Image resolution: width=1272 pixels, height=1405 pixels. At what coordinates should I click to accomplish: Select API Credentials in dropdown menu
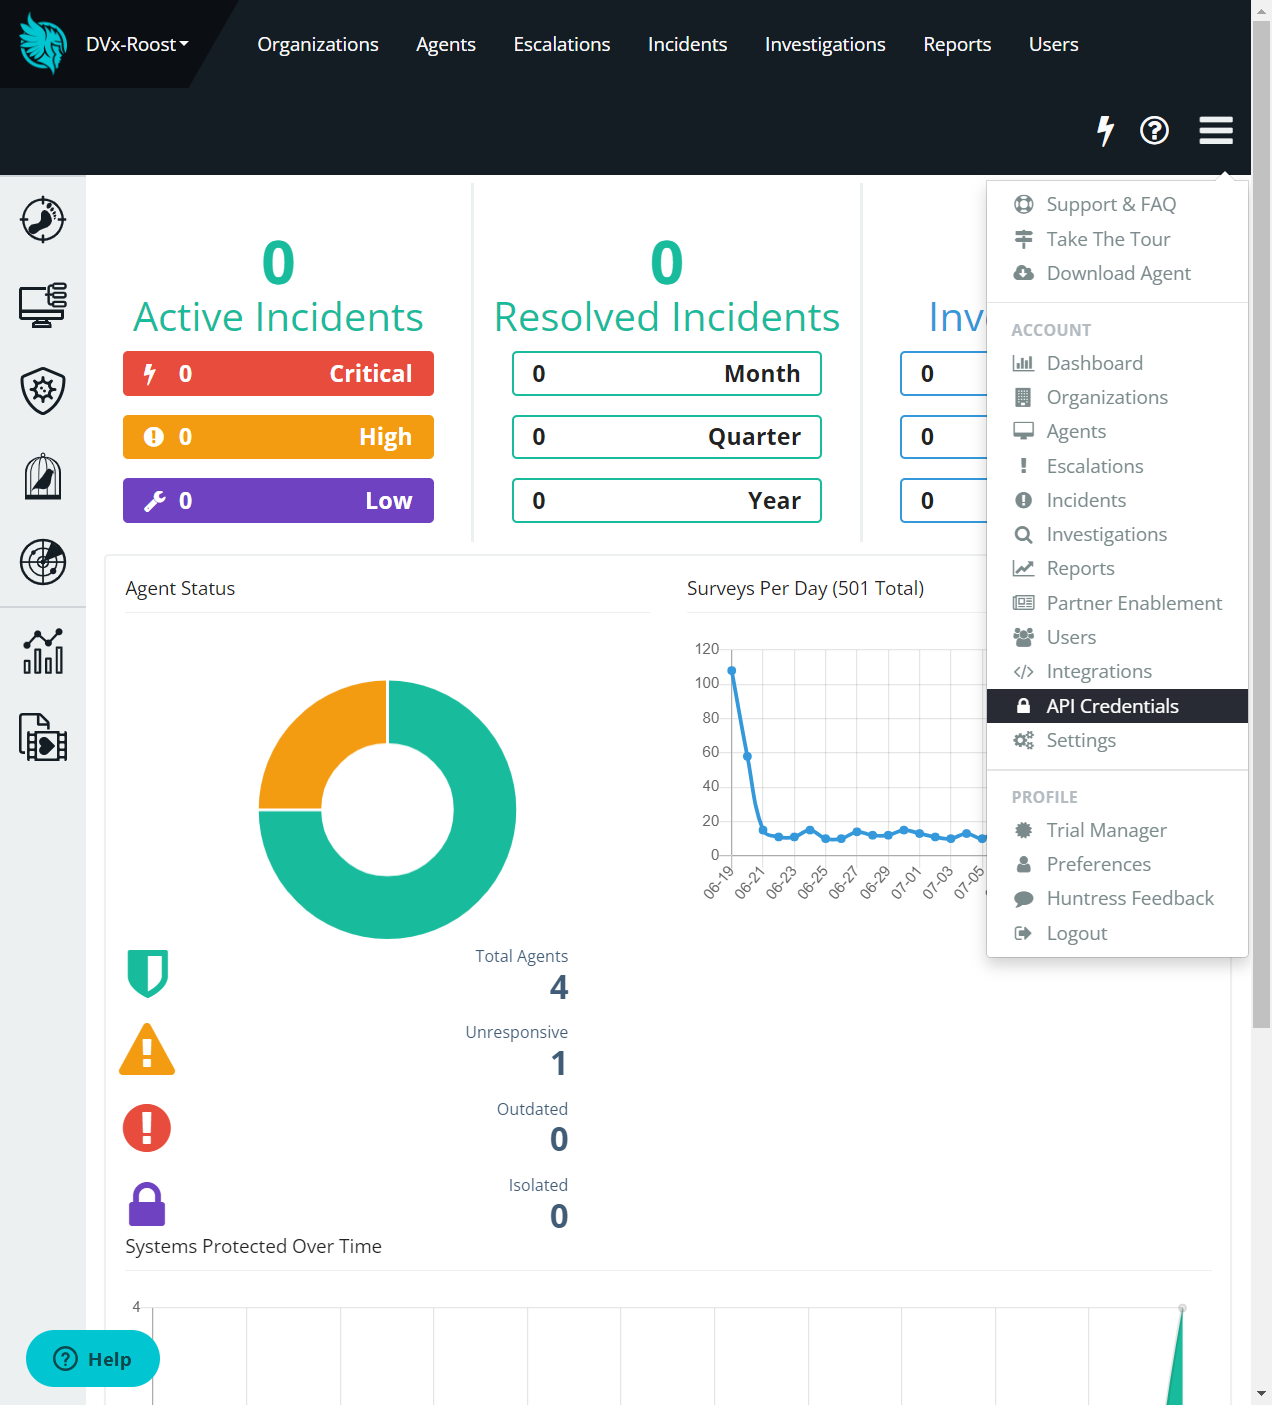(x=1117, y=706)
